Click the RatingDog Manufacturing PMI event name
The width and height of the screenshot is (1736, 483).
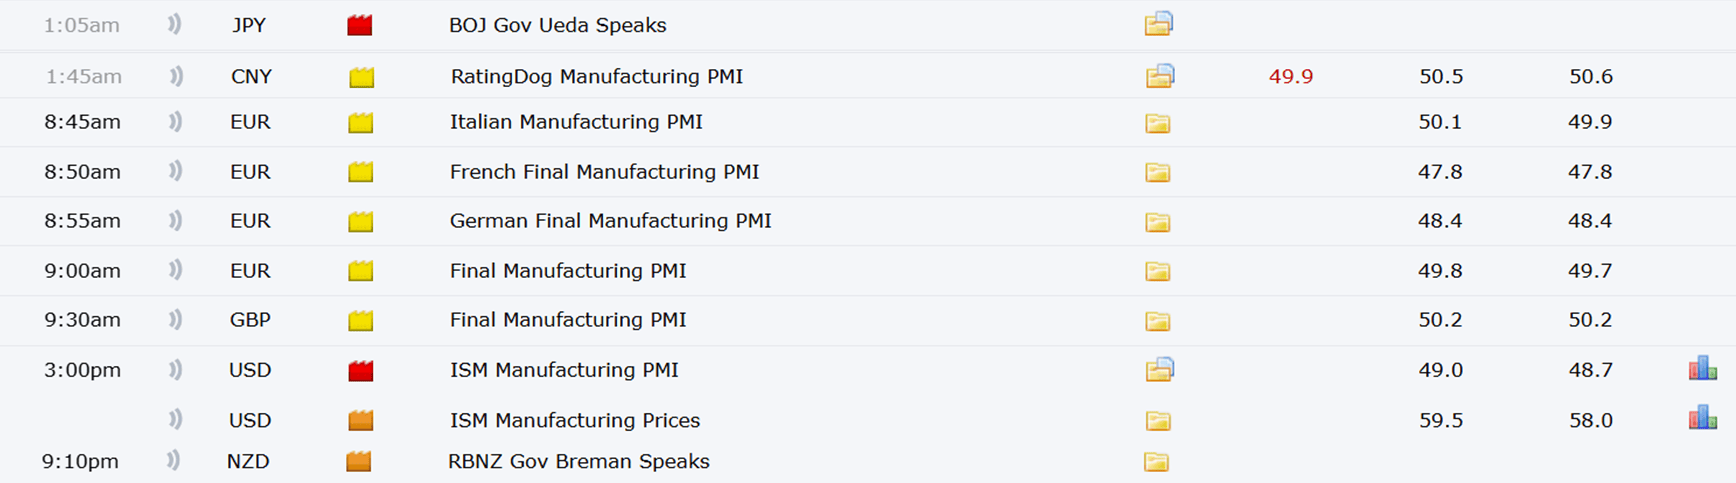pos(596,76)
